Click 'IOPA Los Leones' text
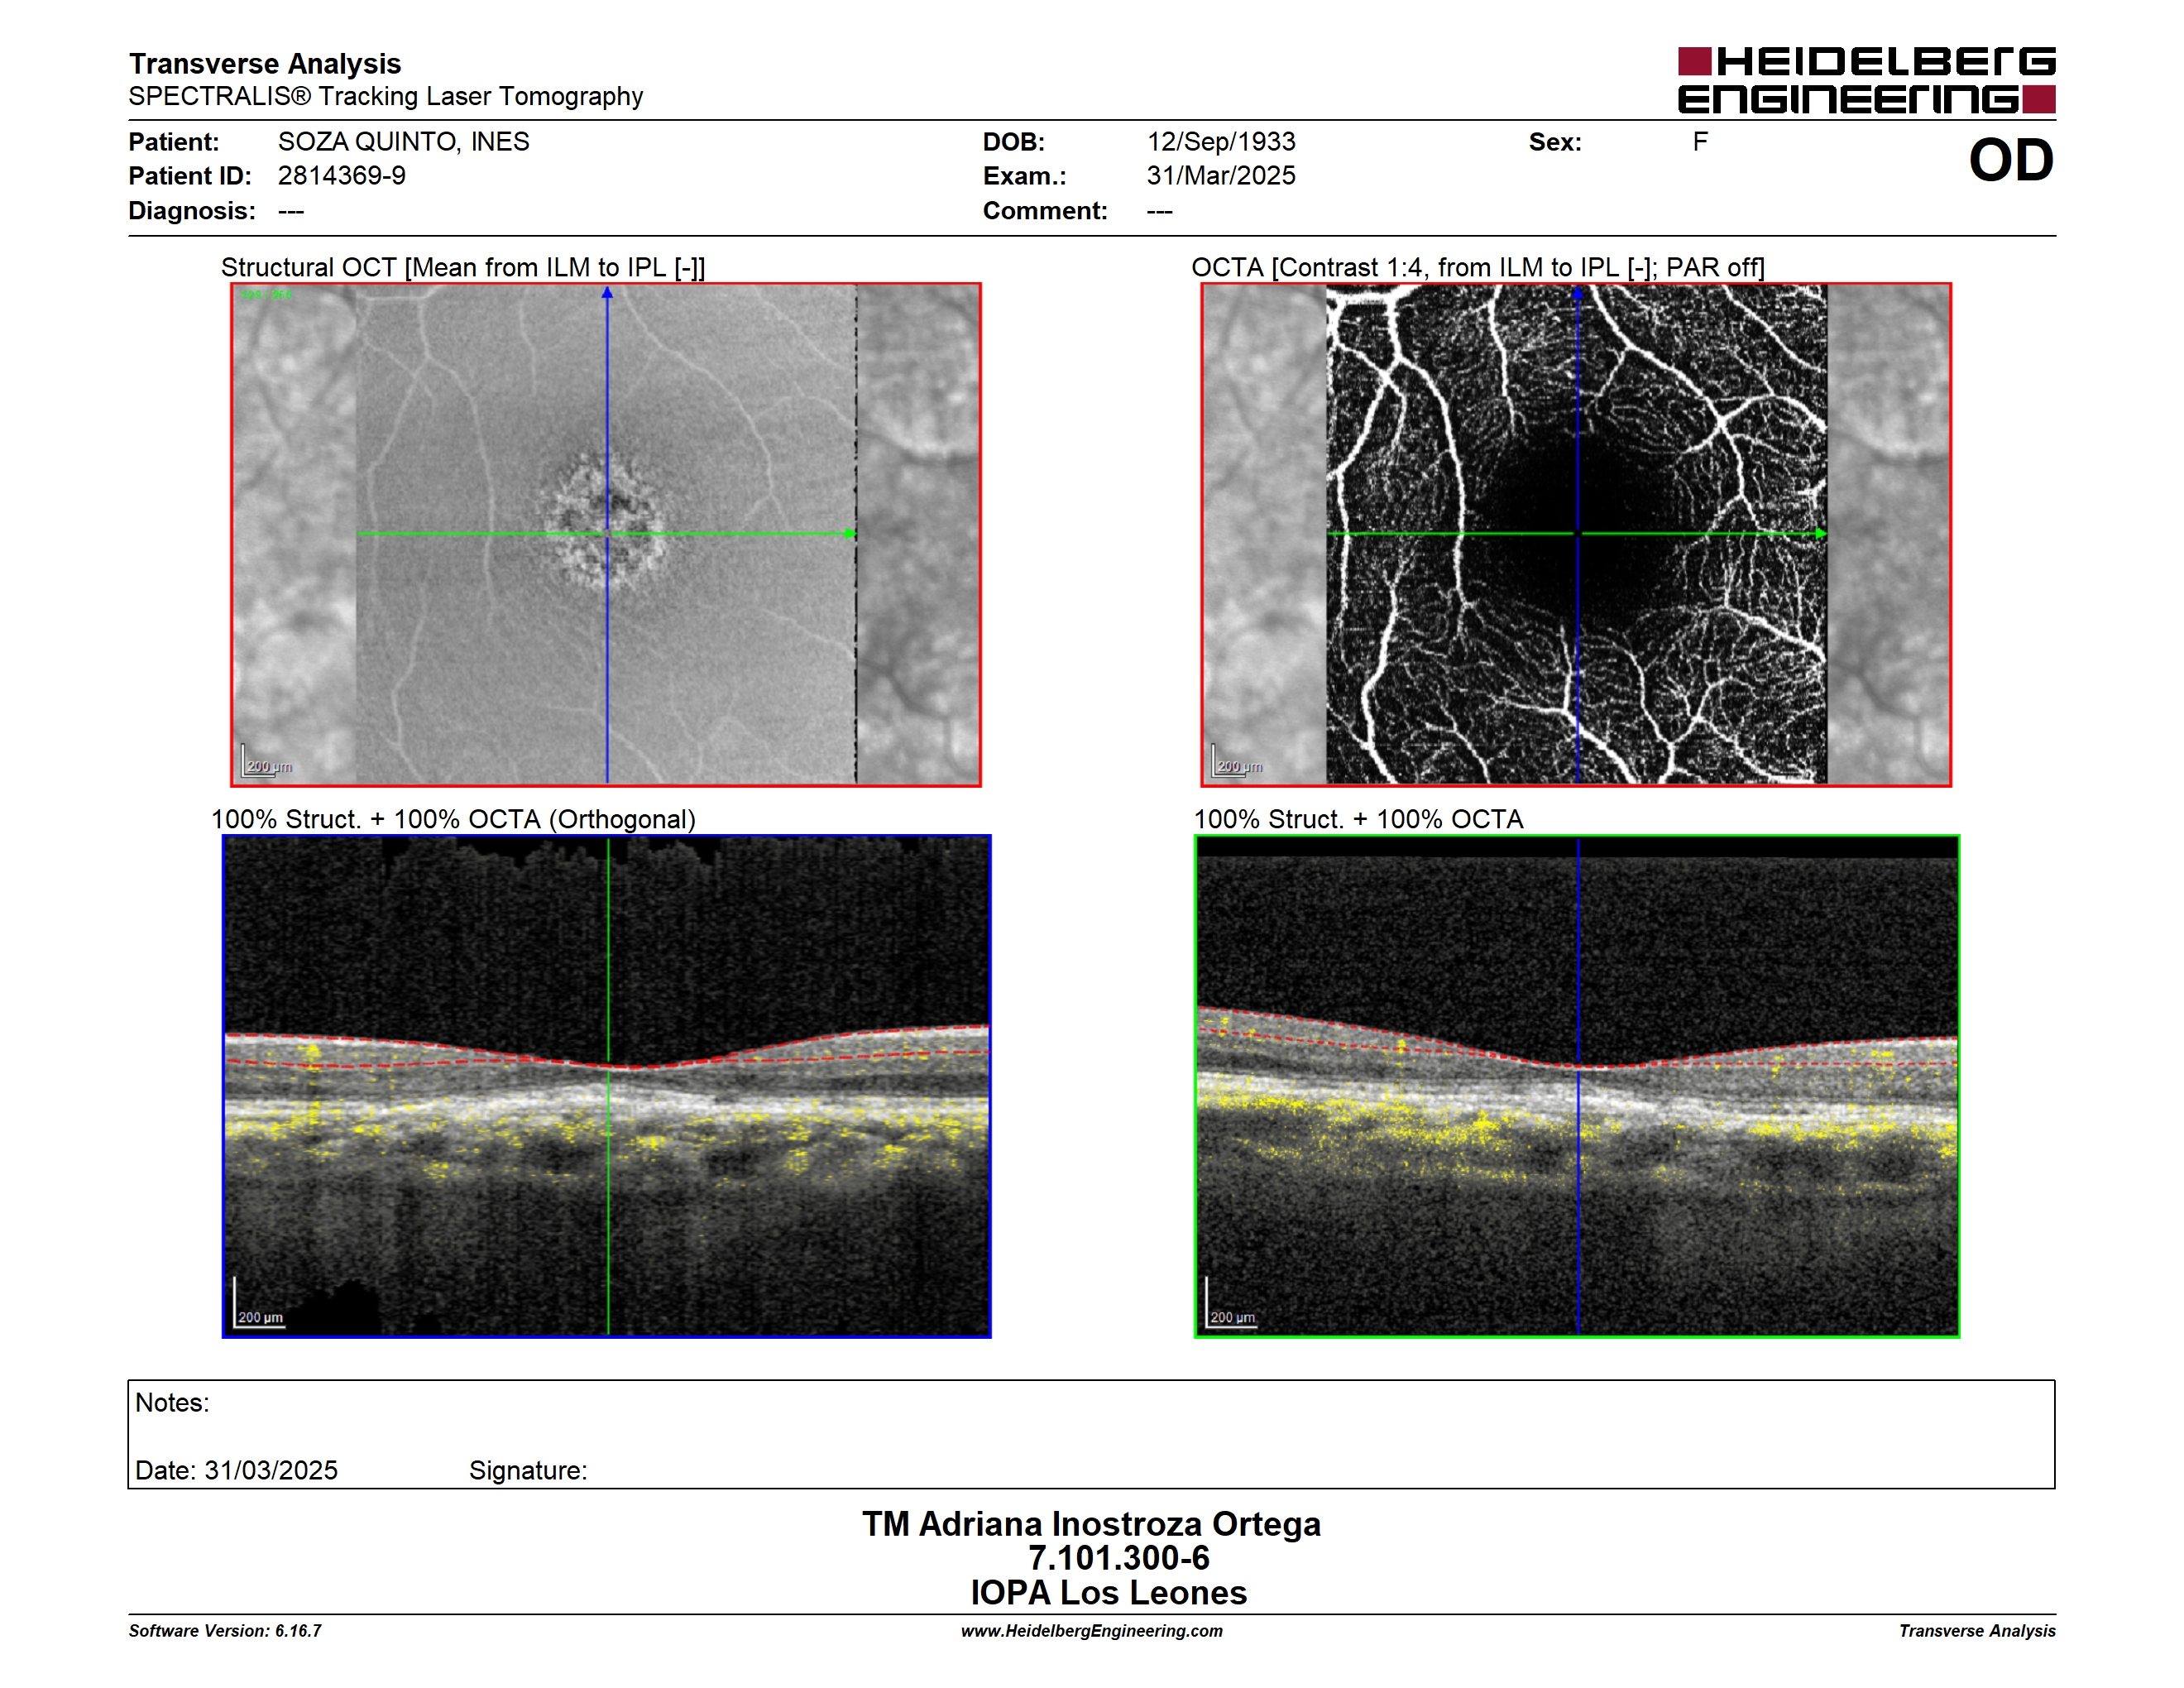2184x1688 pixels. [1108, 1593]
